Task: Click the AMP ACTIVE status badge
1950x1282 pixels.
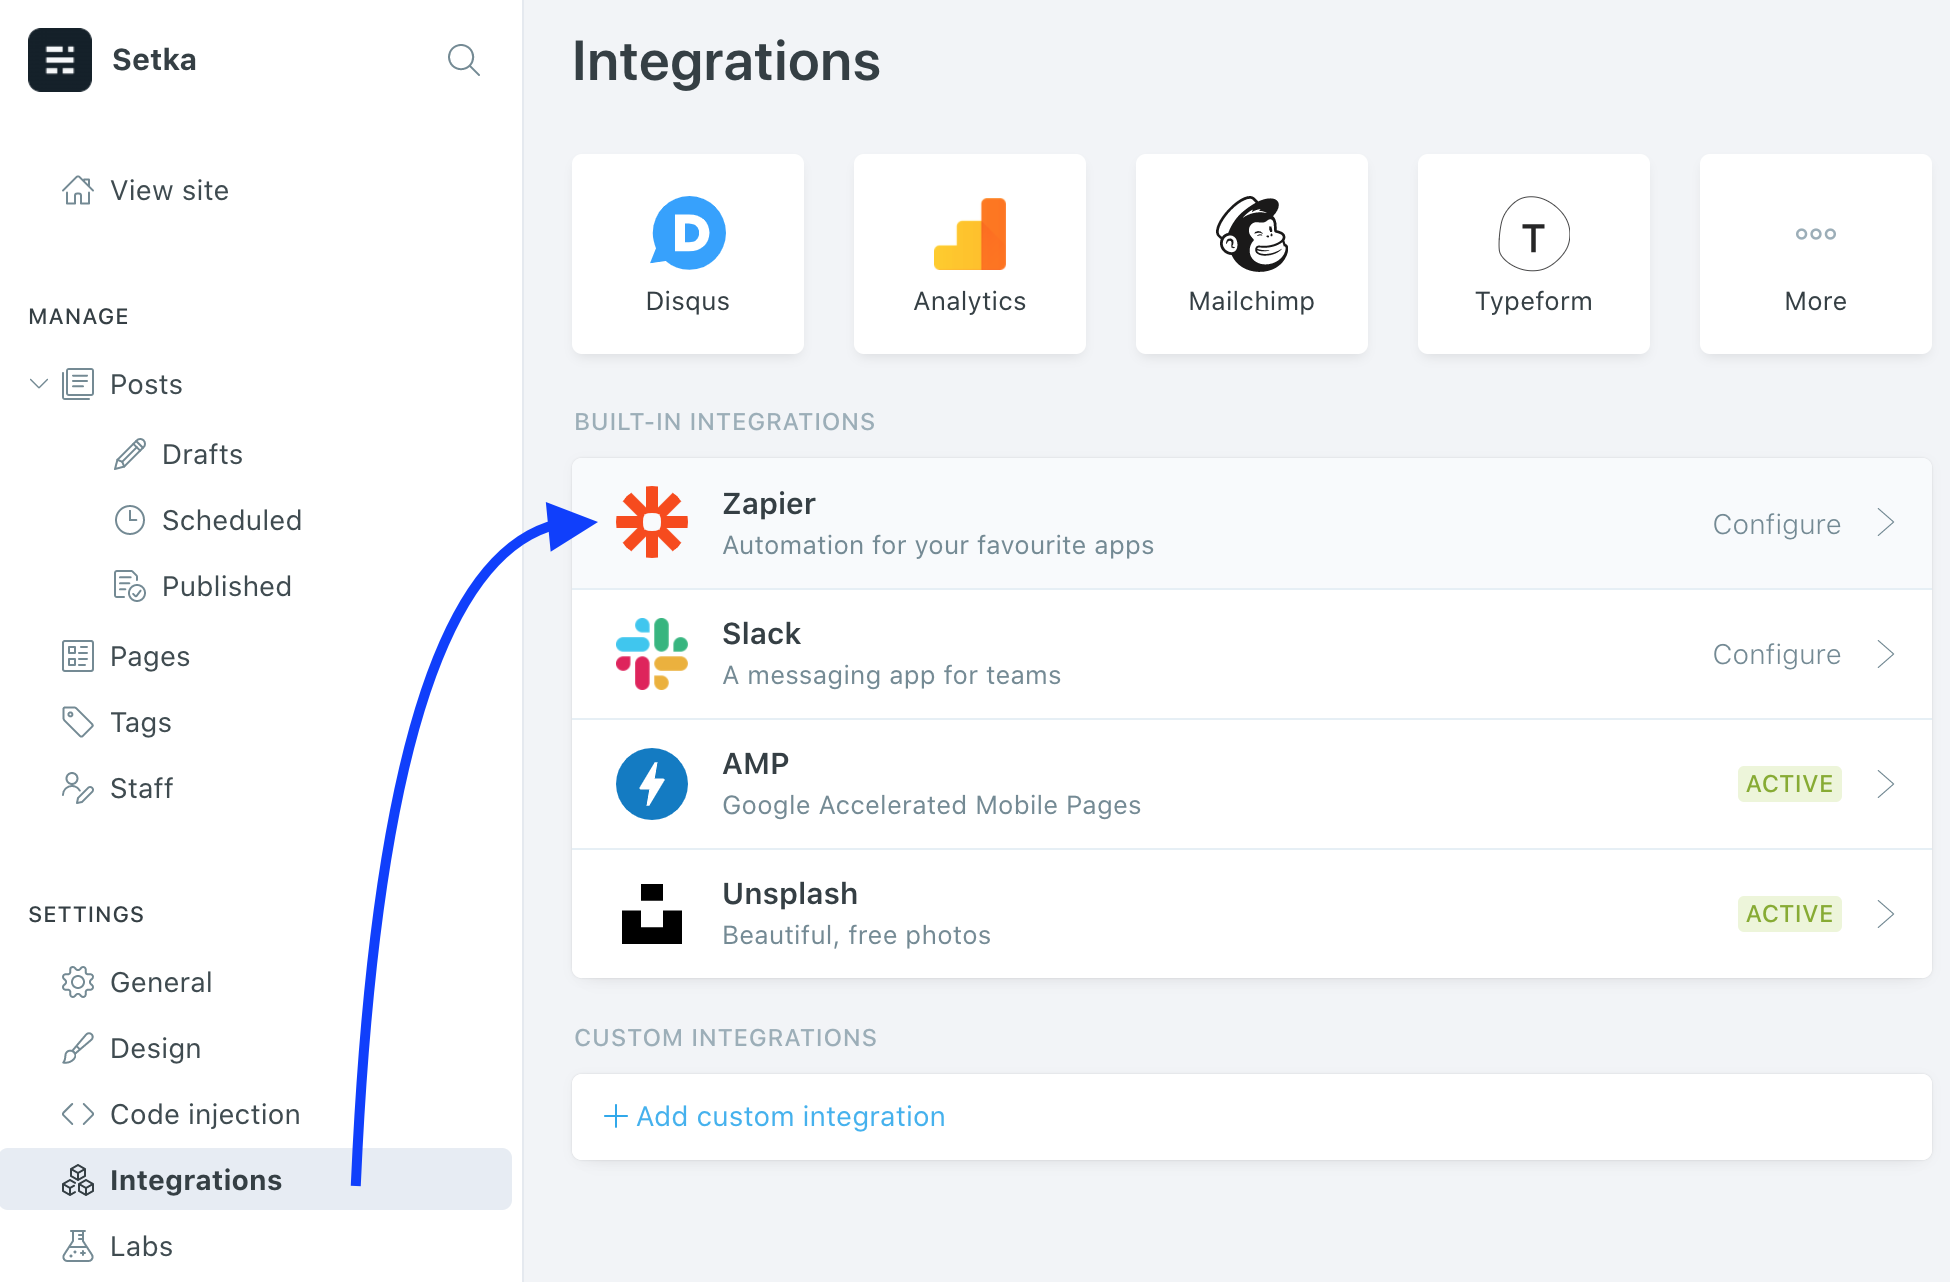Action: [x=1789, y=784]
